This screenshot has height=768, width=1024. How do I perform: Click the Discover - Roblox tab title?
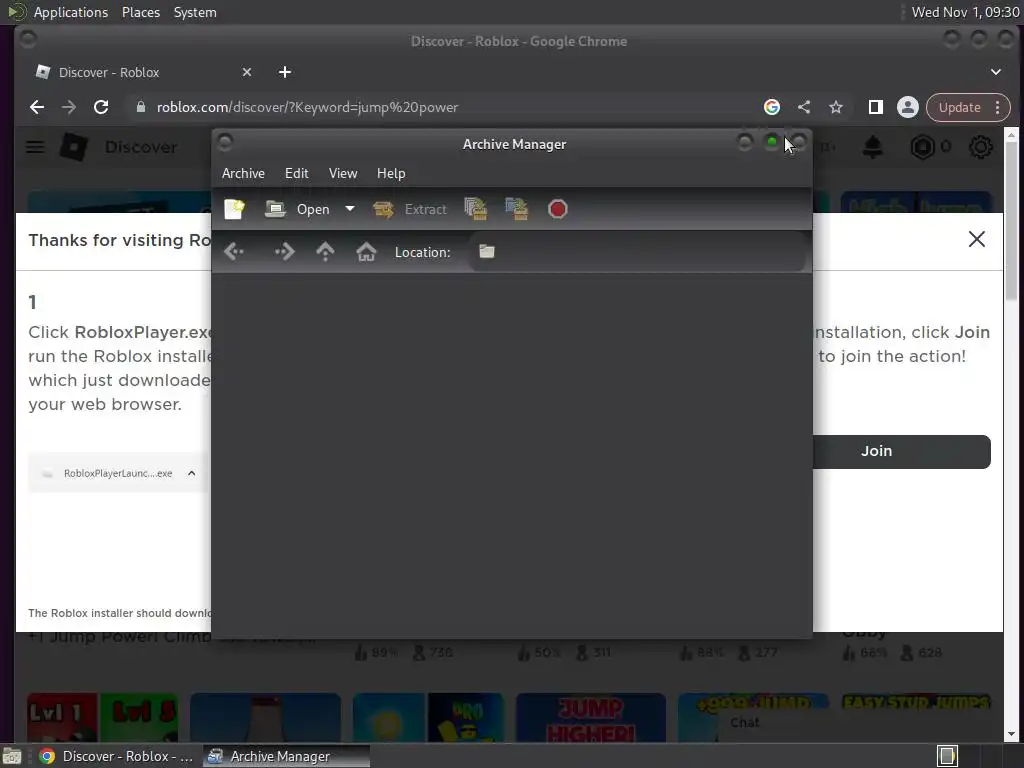pos(109,72)
